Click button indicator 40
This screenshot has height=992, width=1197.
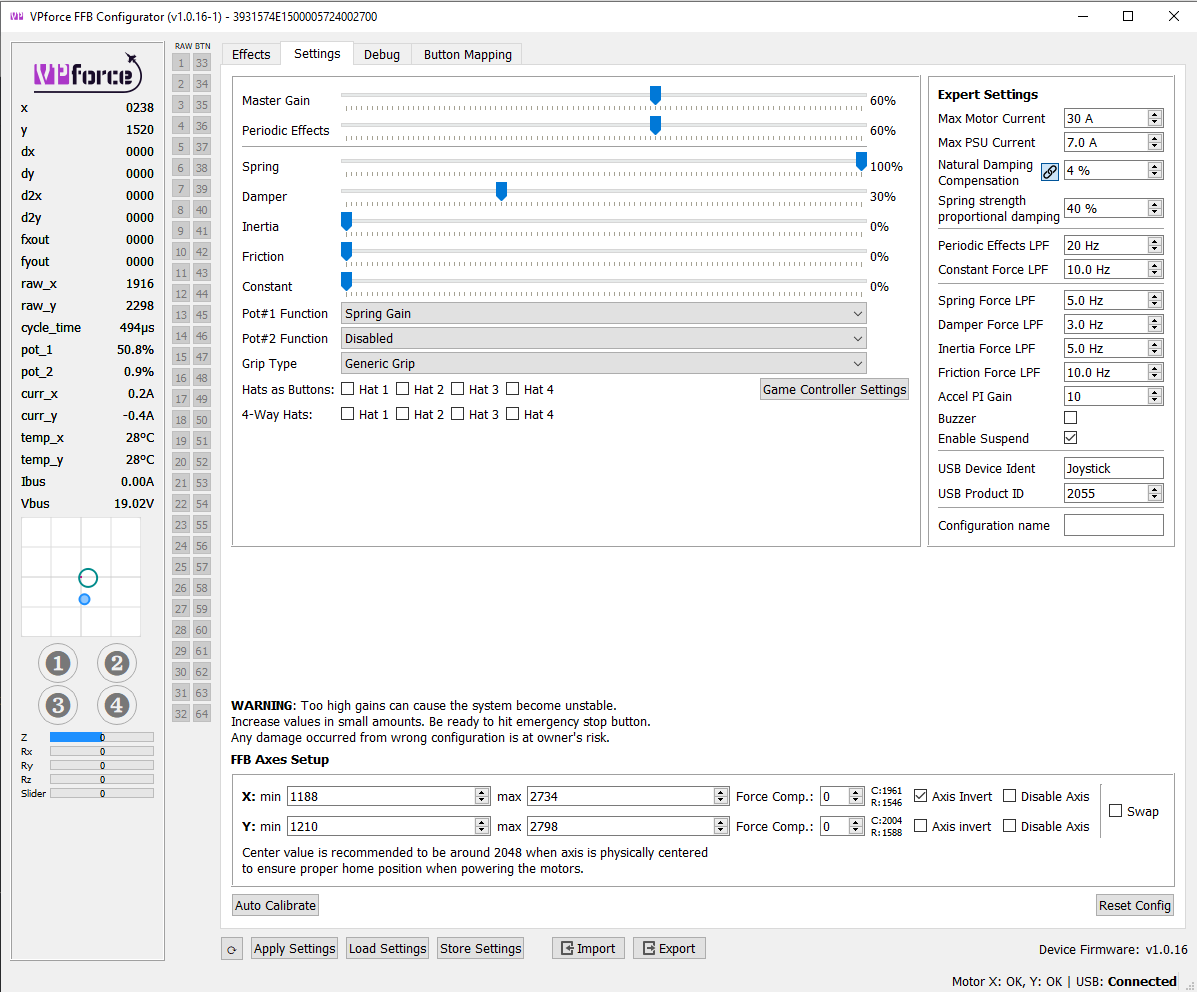pos(202,210)
